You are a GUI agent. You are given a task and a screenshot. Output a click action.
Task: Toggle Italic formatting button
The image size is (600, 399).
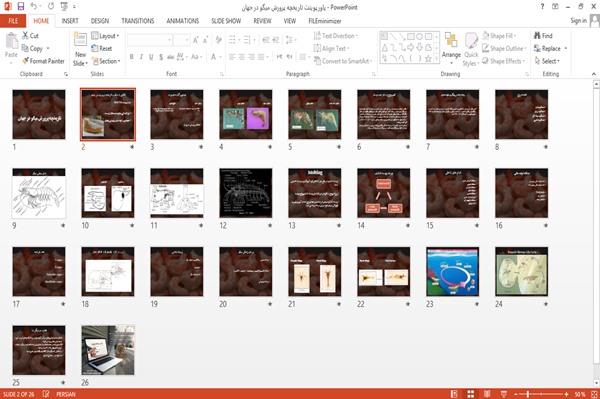tap(141, 57)
